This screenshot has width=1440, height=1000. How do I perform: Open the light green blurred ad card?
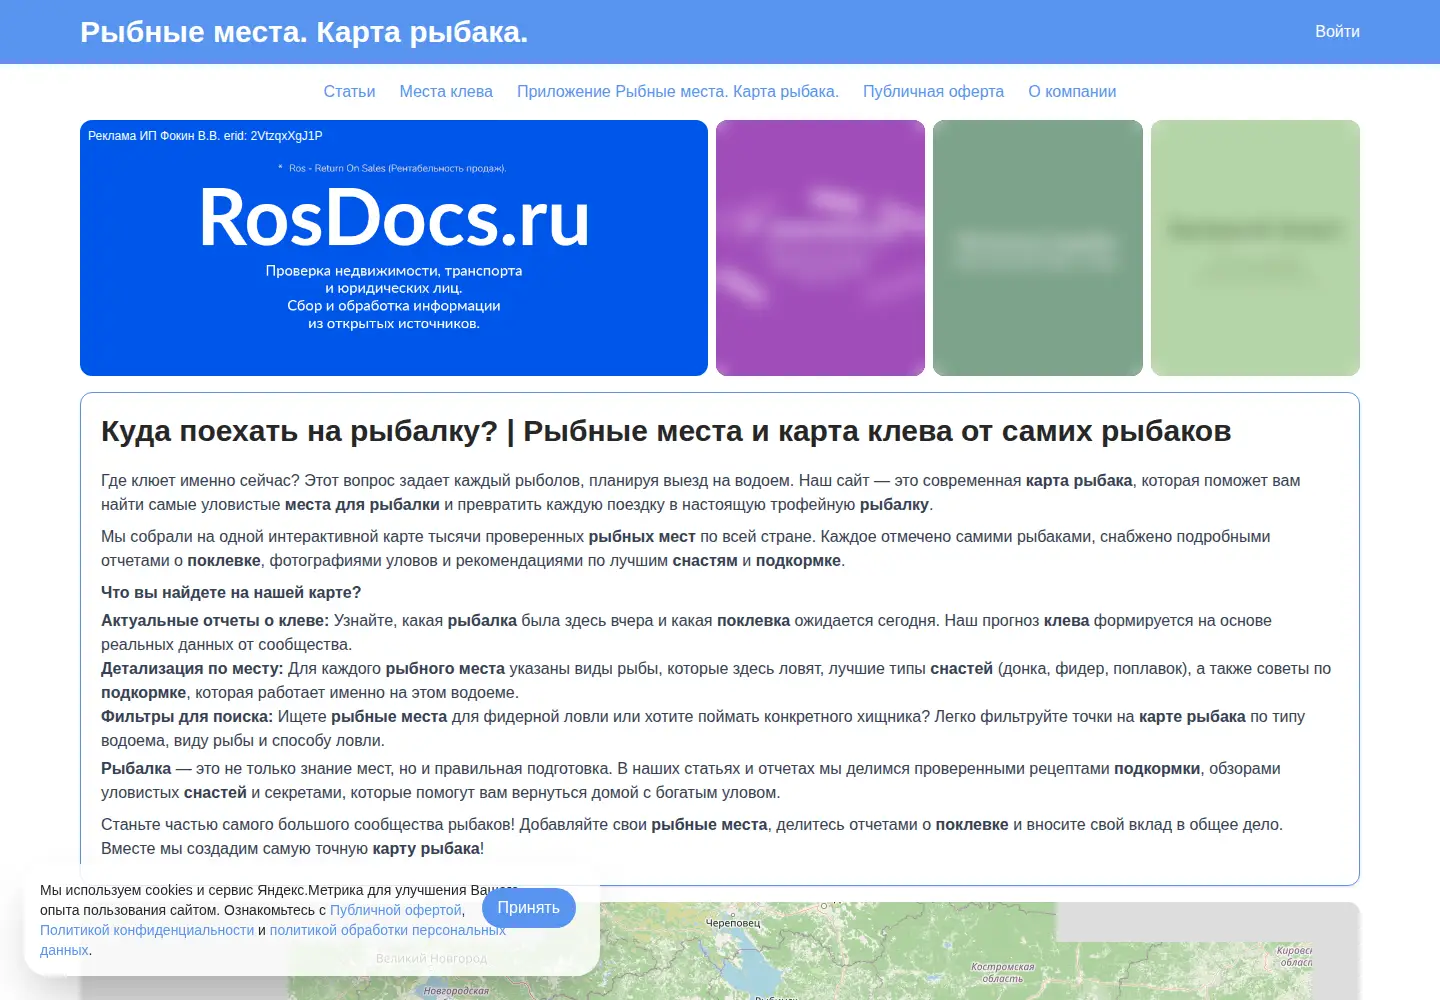1255,248
